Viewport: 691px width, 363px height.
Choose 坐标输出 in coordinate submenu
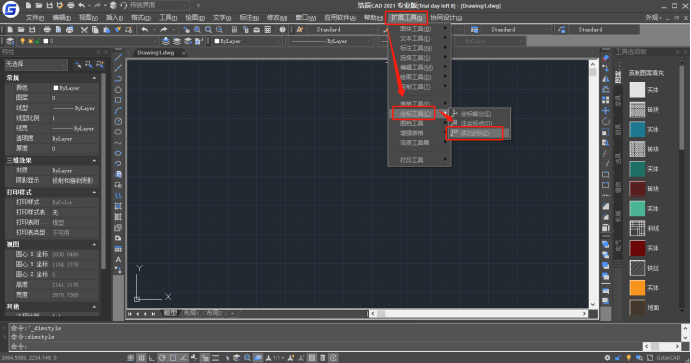[x=475, y=114]
